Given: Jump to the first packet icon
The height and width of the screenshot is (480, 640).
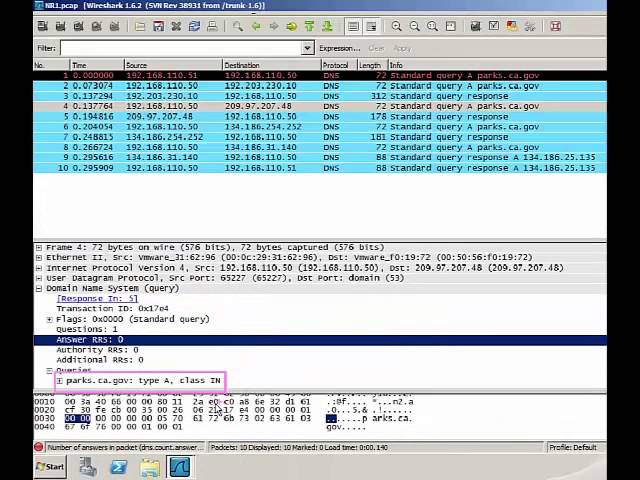Looking at the screenshot, I should point(309,27).
